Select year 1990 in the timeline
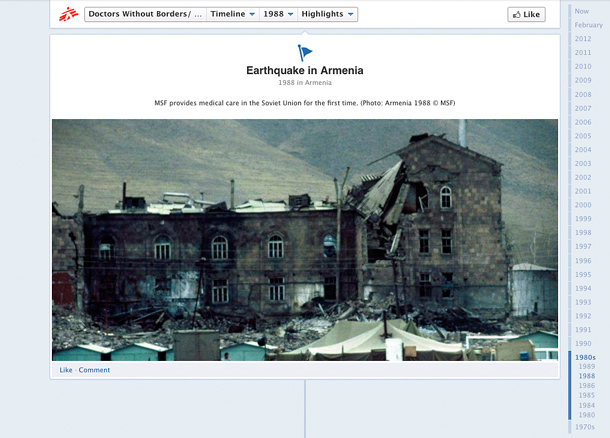This screenshot has width=610, height=438. [x=583, y=343]
